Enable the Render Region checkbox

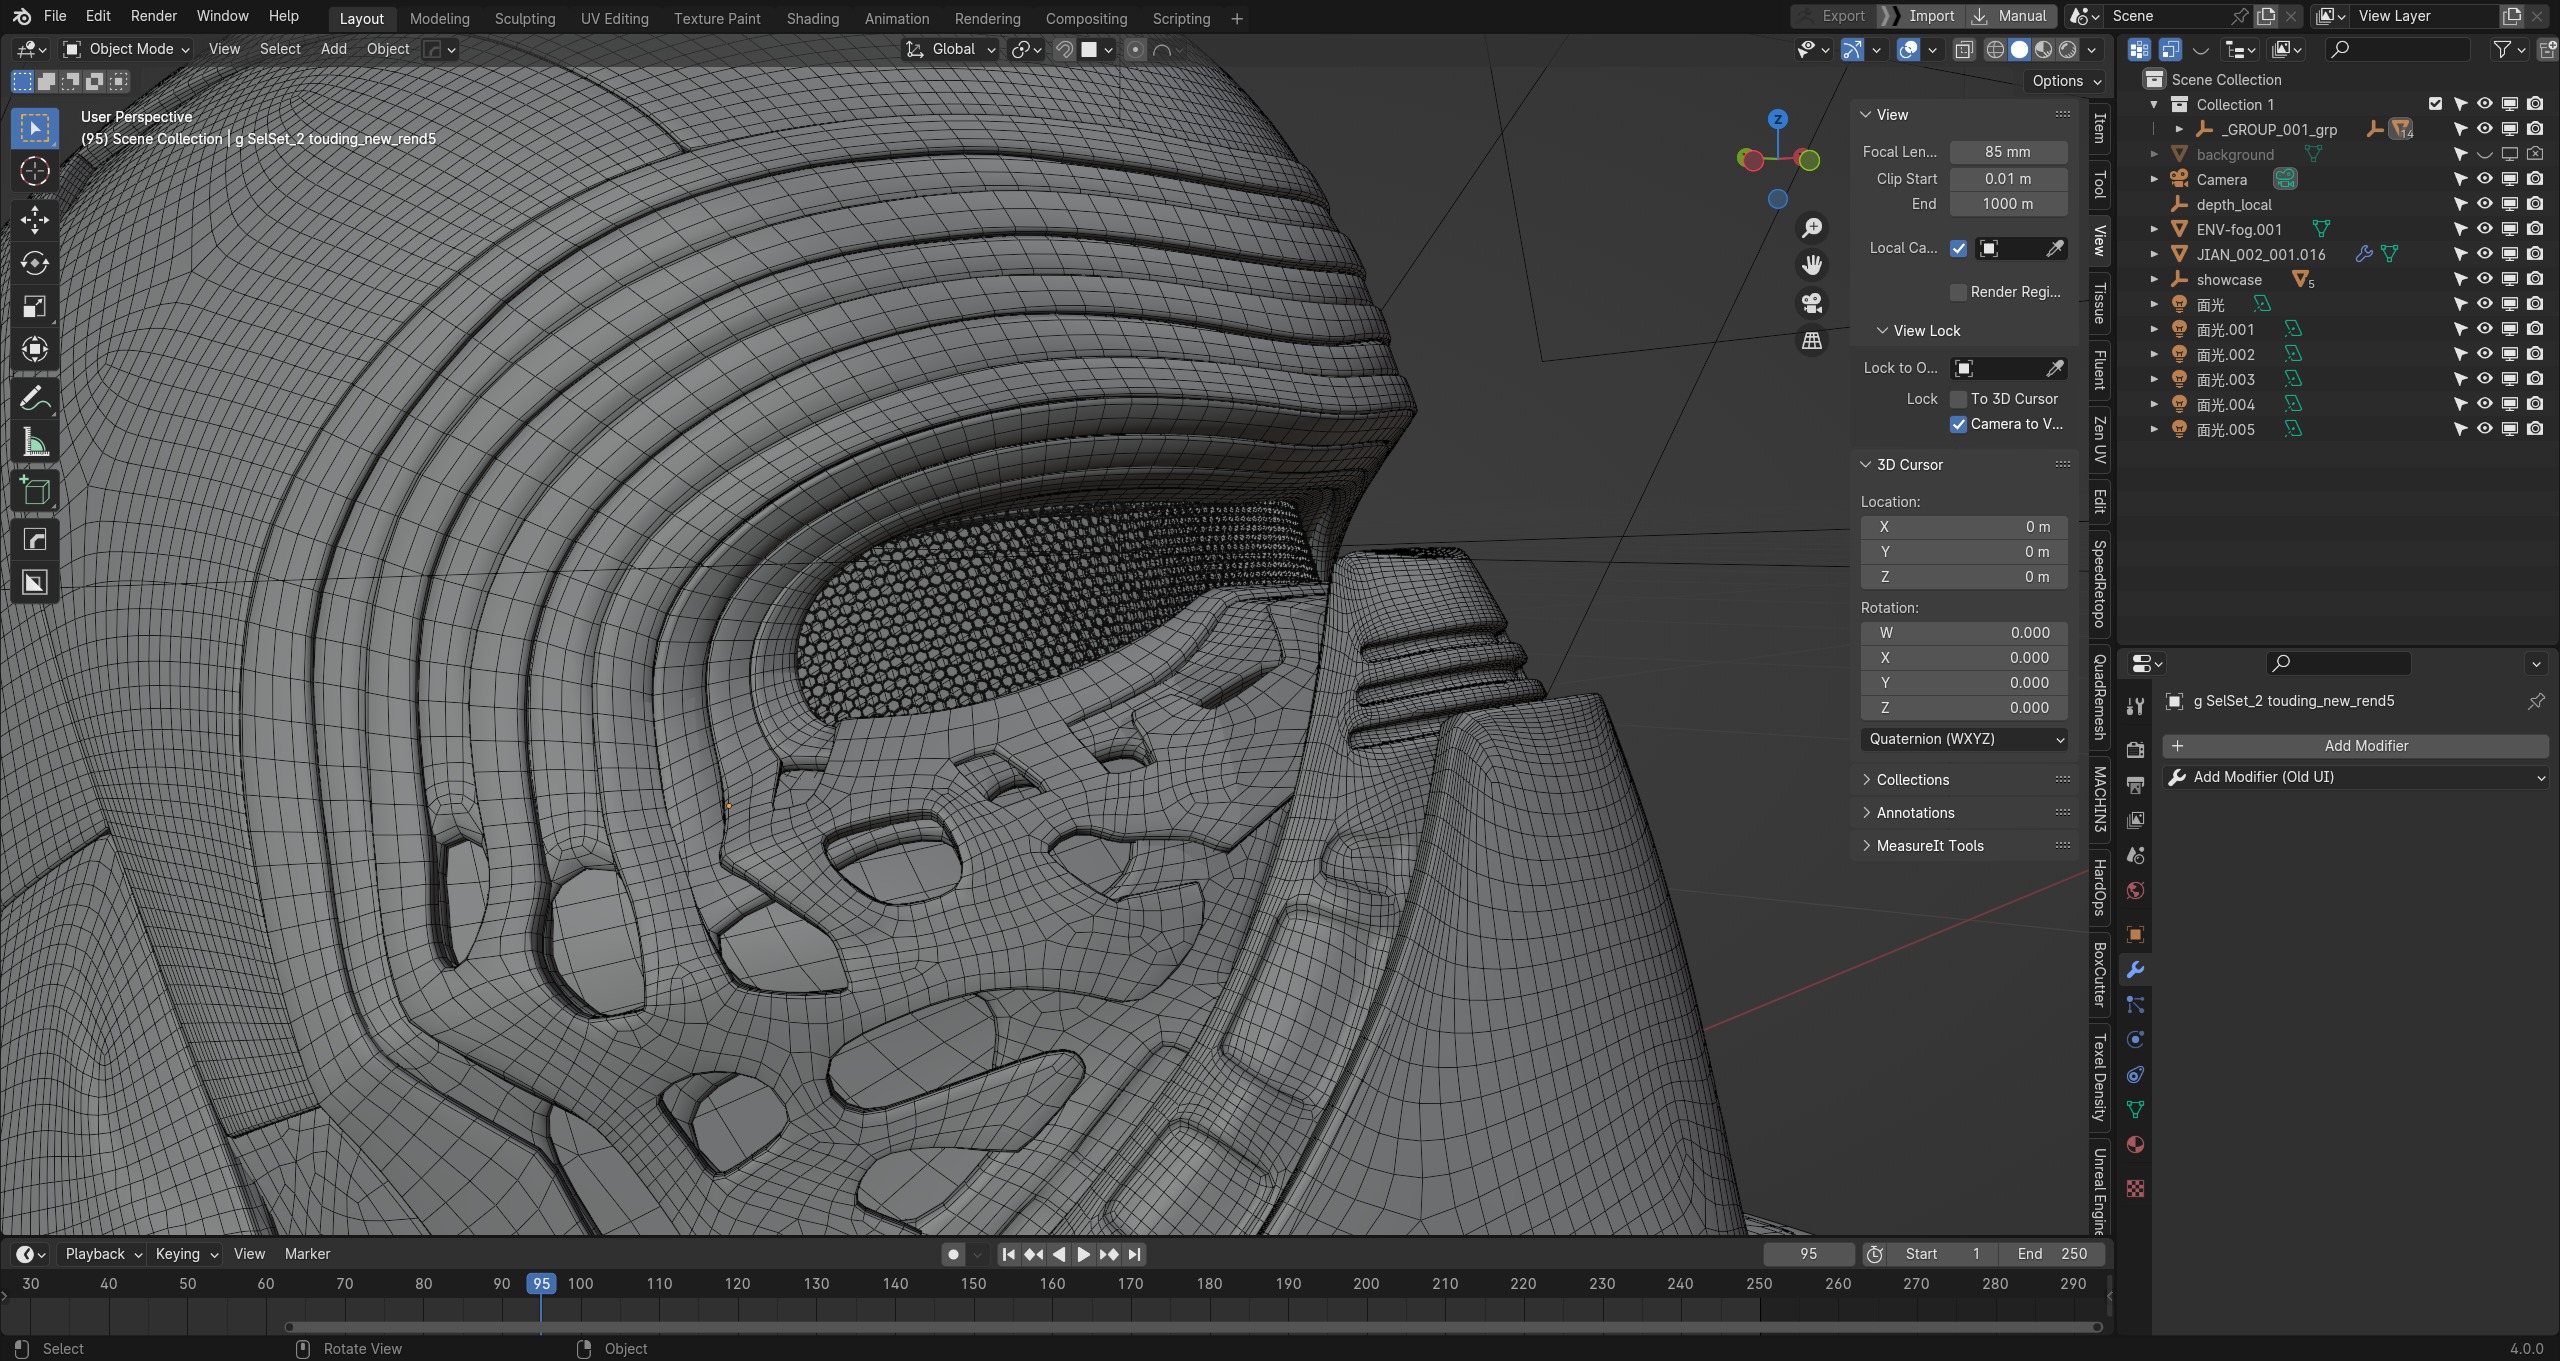tap(1958, 292)
